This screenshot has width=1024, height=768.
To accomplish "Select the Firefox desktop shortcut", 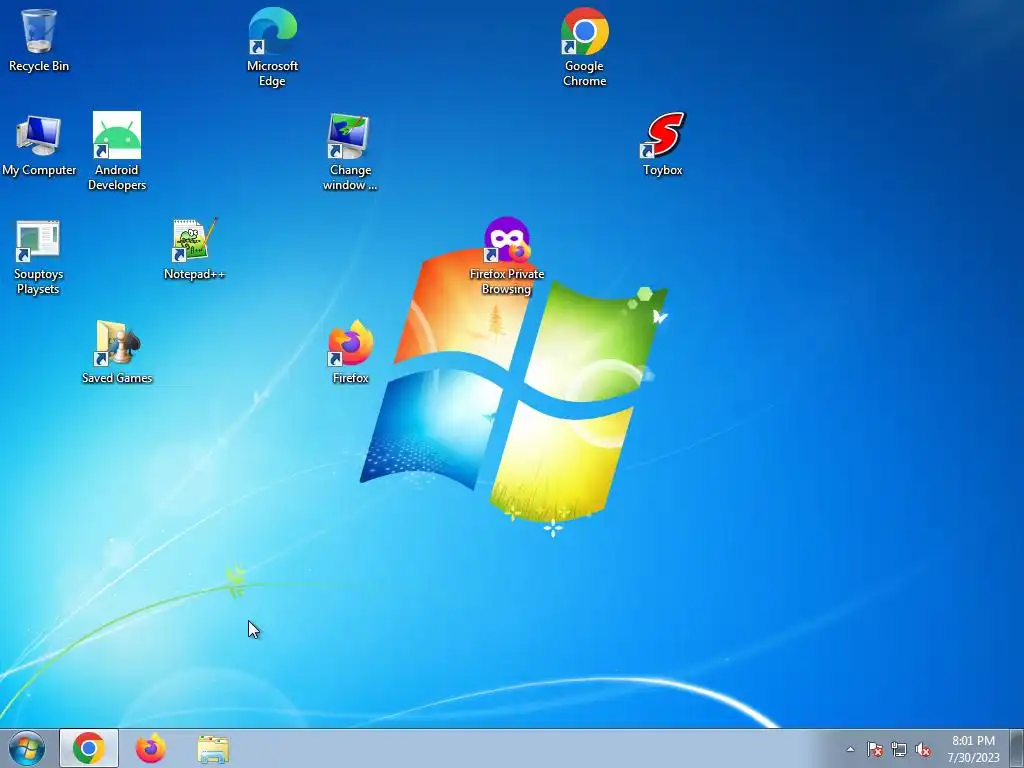I will click(351, 351).
